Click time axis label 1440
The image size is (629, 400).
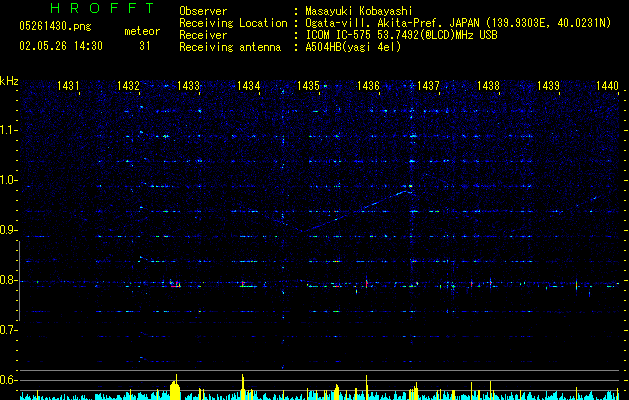pos(607,85)
